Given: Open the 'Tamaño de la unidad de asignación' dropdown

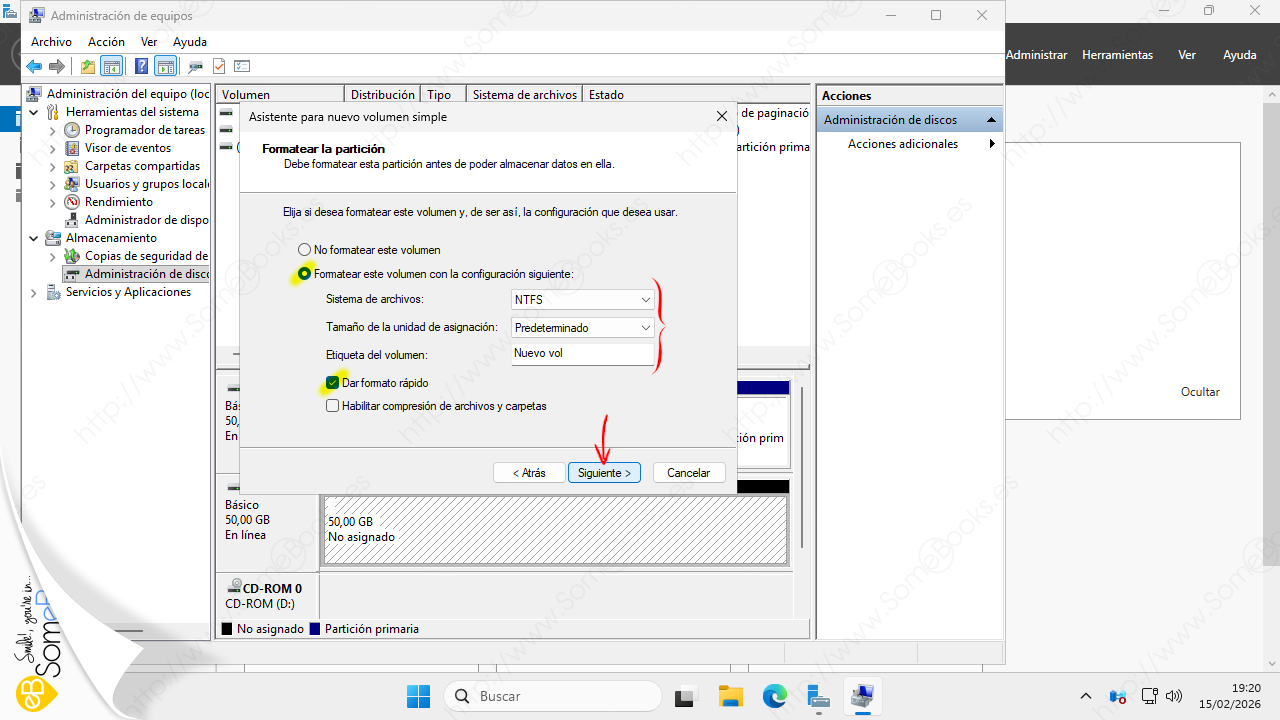Looking at the screenshot, I should [583, 327].
